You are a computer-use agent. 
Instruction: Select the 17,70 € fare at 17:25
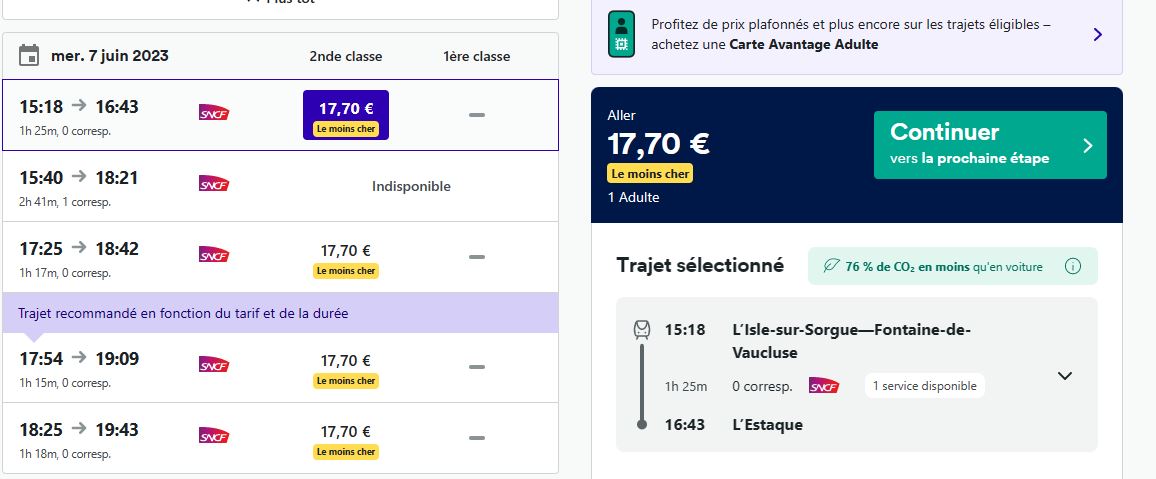click(x=346, y=259)
